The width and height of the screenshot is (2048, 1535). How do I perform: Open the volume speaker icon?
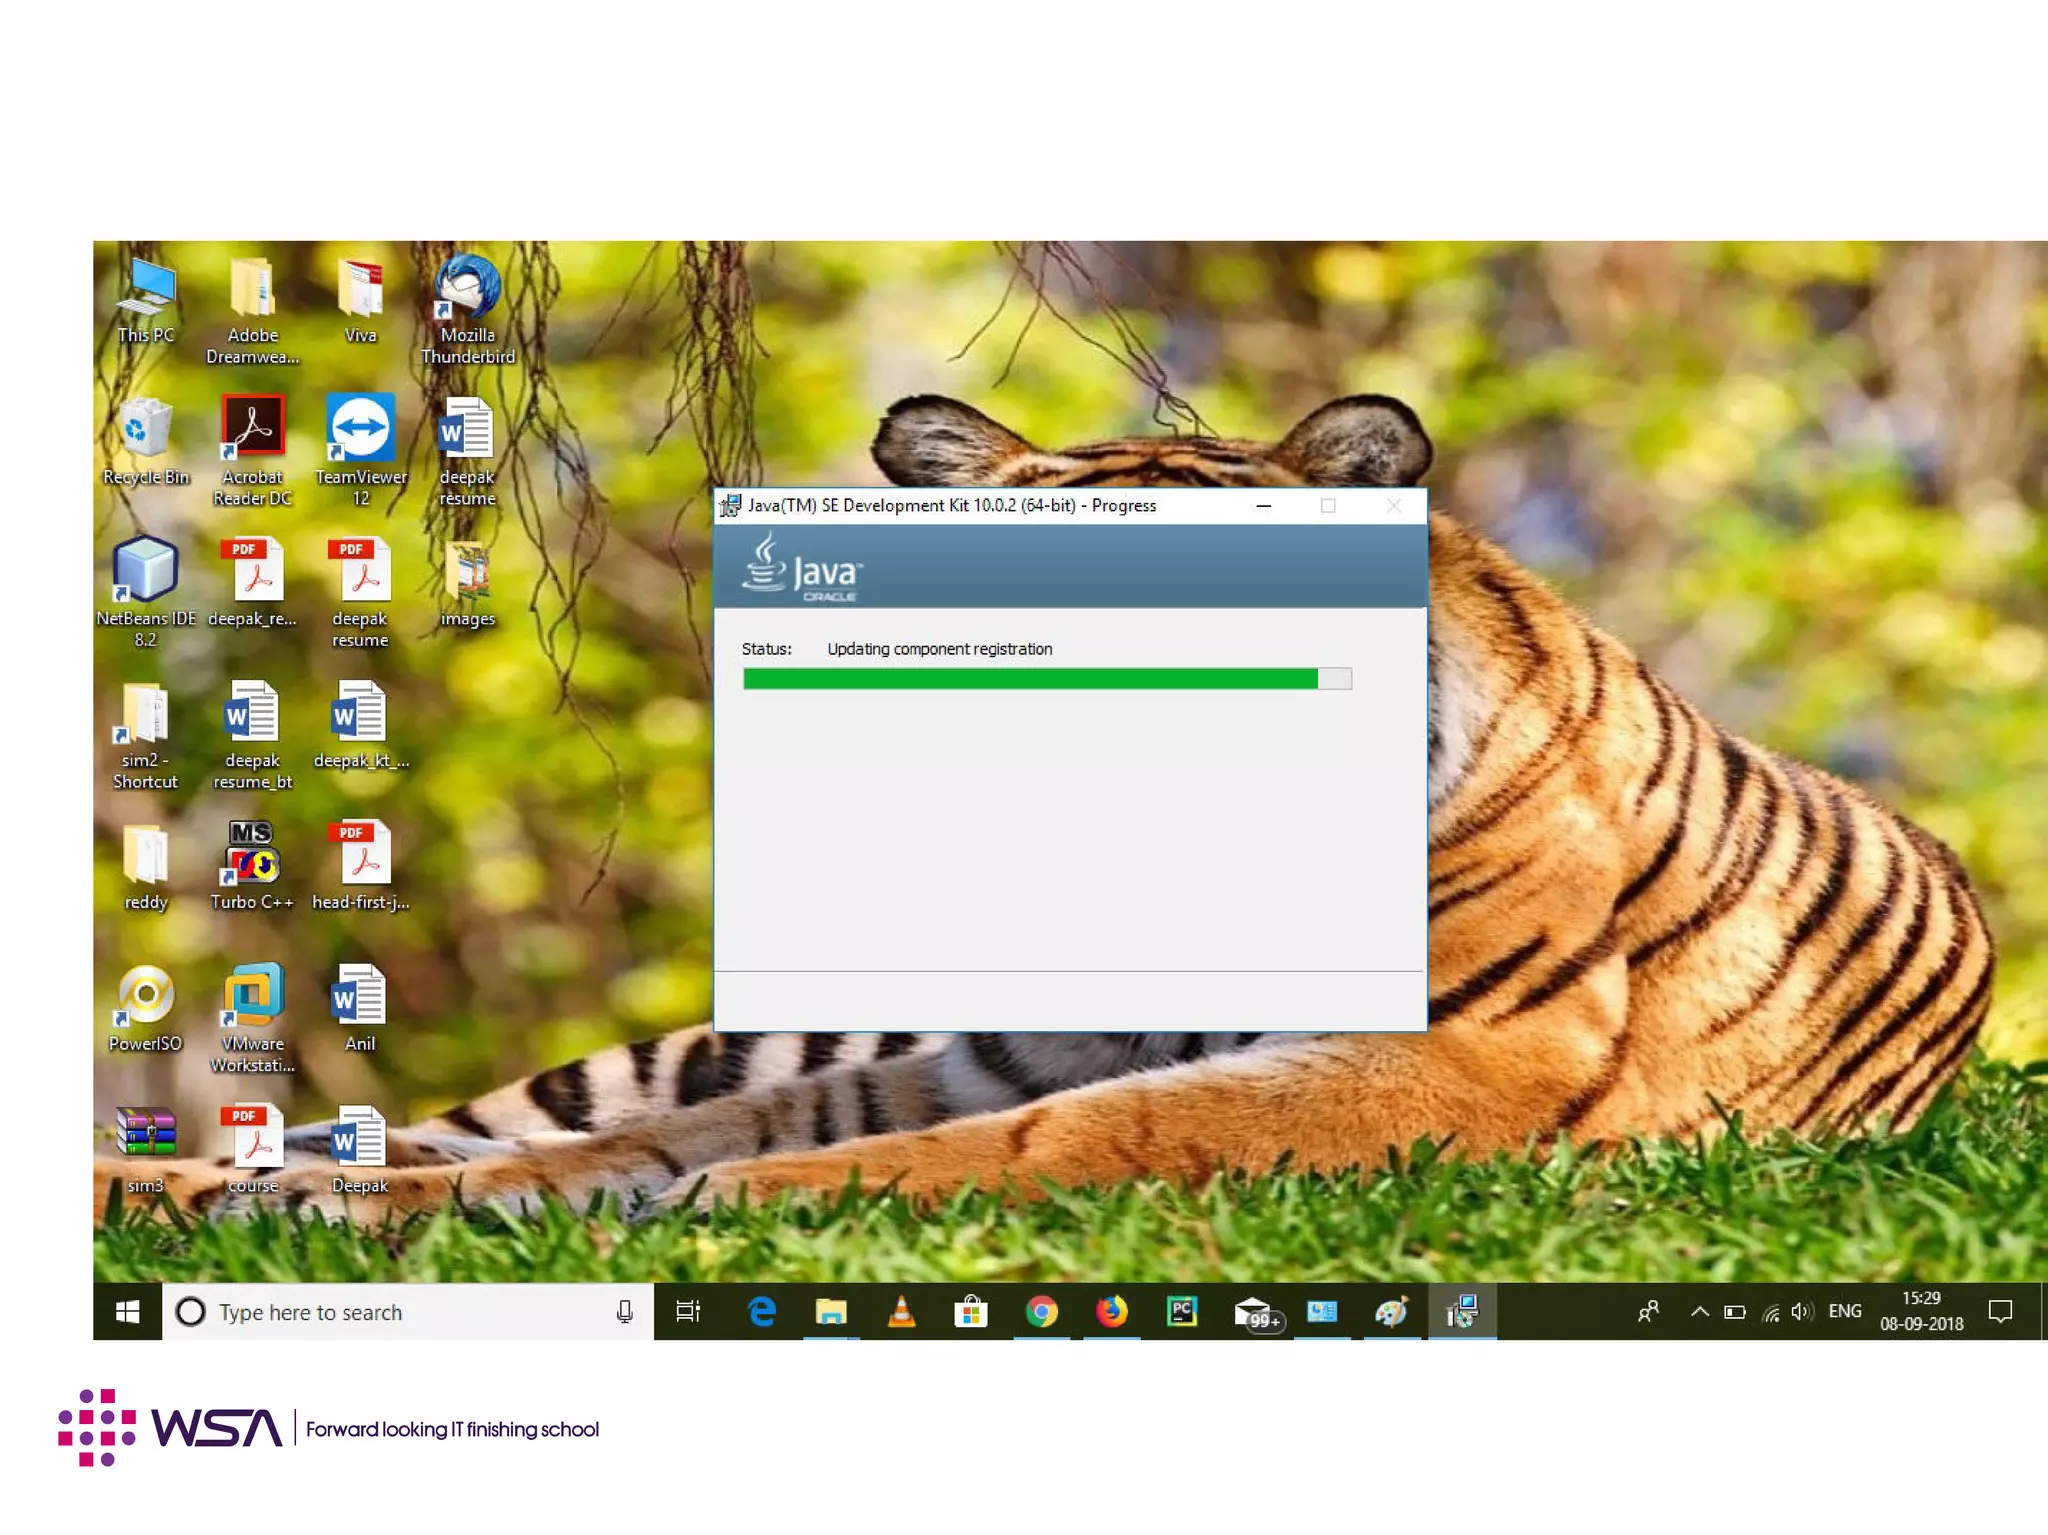point(1802,1311)
